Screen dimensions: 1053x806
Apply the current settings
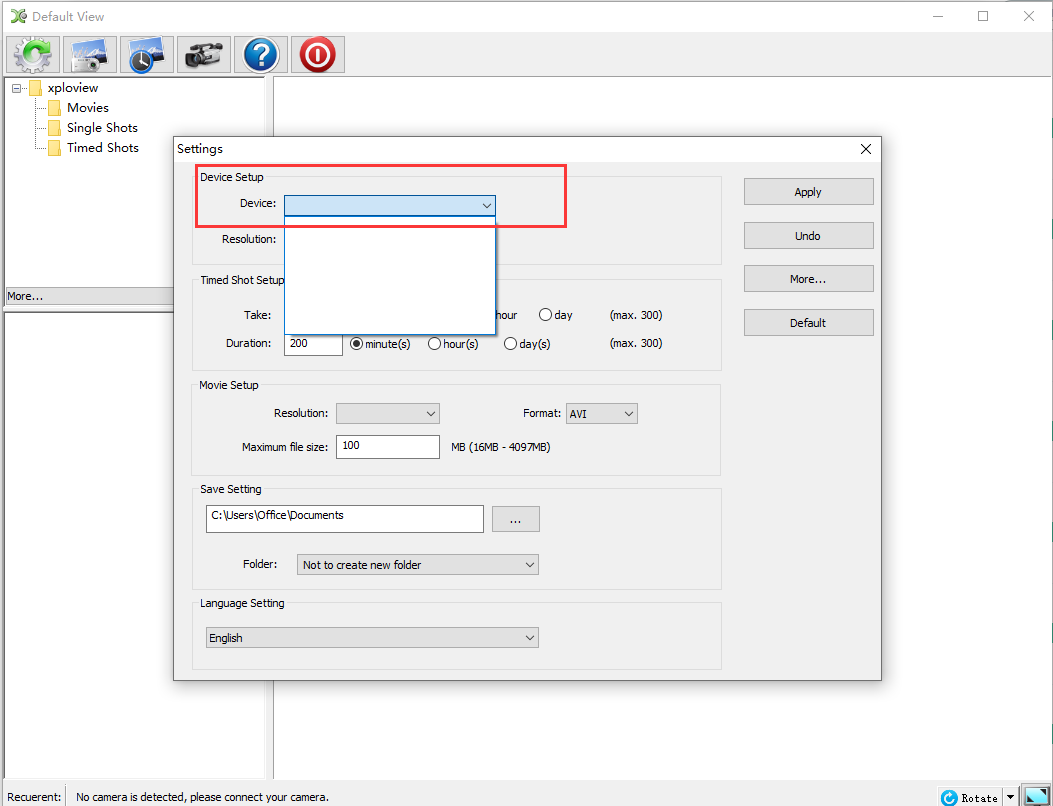click(x=808, y=191)
